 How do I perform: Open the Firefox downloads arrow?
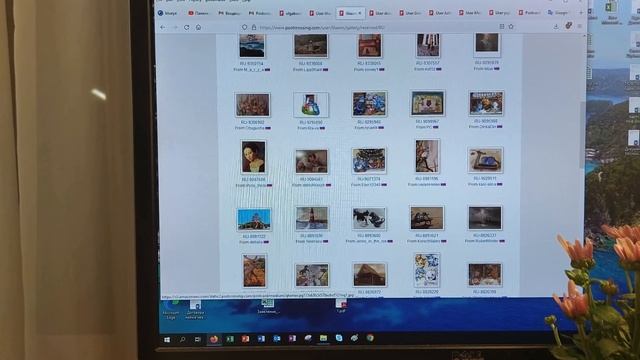pos(556,27)
